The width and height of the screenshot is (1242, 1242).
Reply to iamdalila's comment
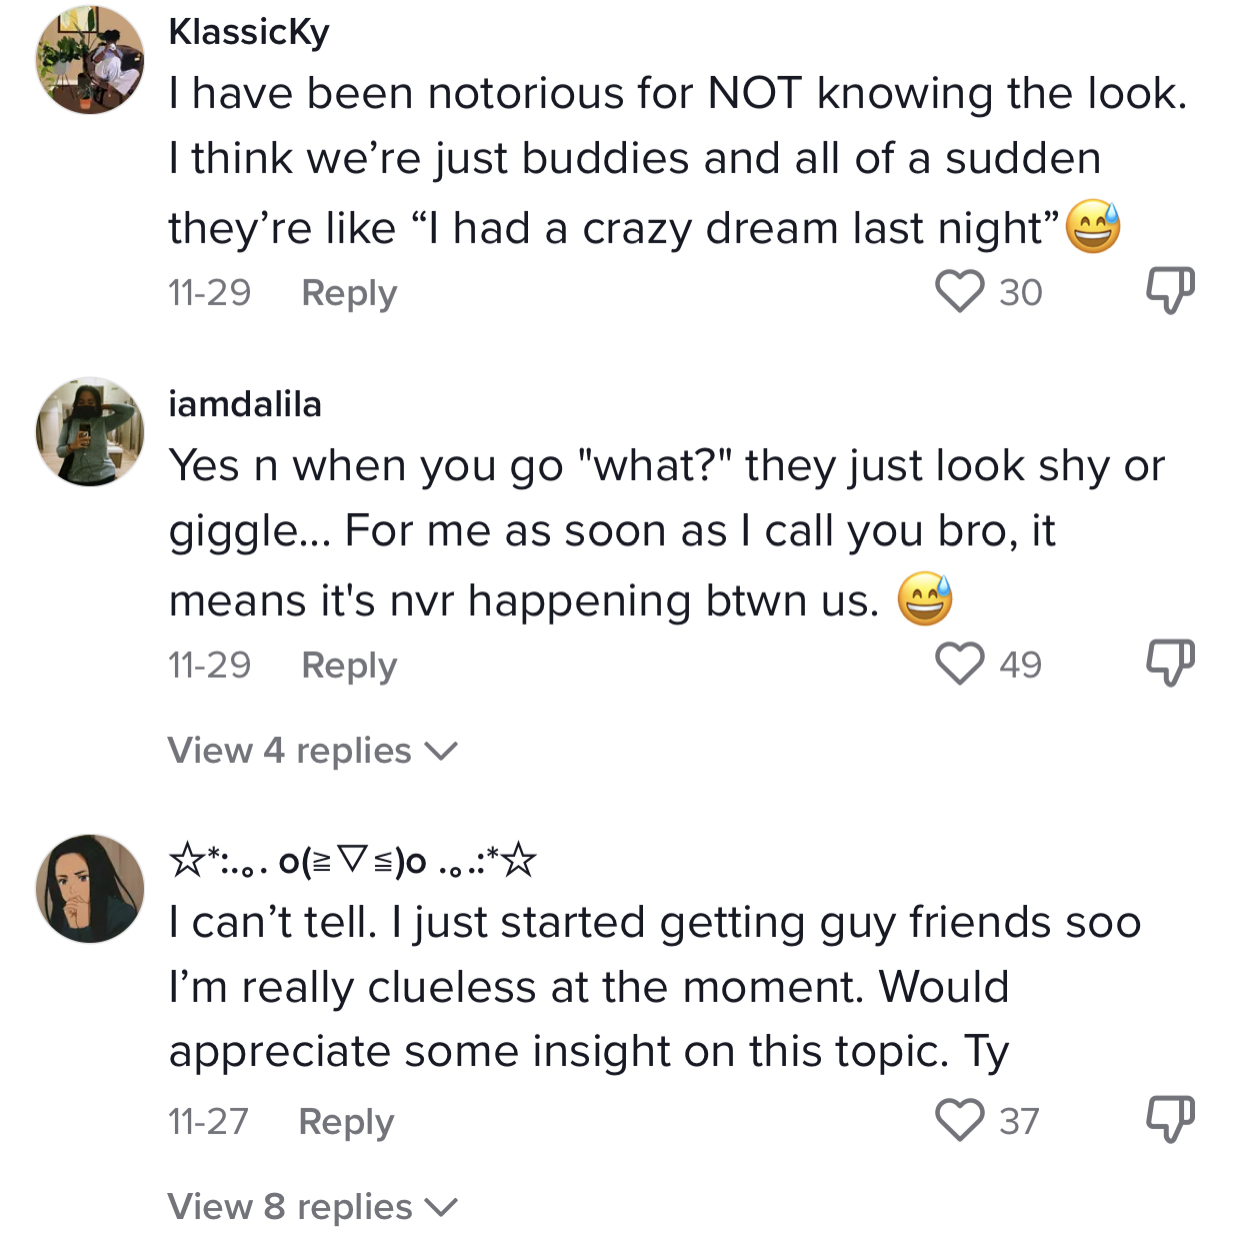coord(349,665)
